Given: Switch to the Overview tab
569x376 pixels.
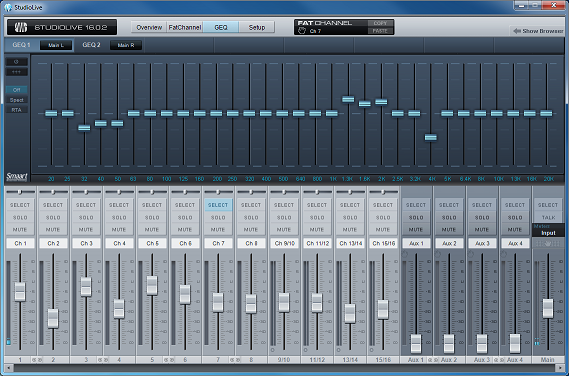Looking at the screenshot, I should 149,27.
